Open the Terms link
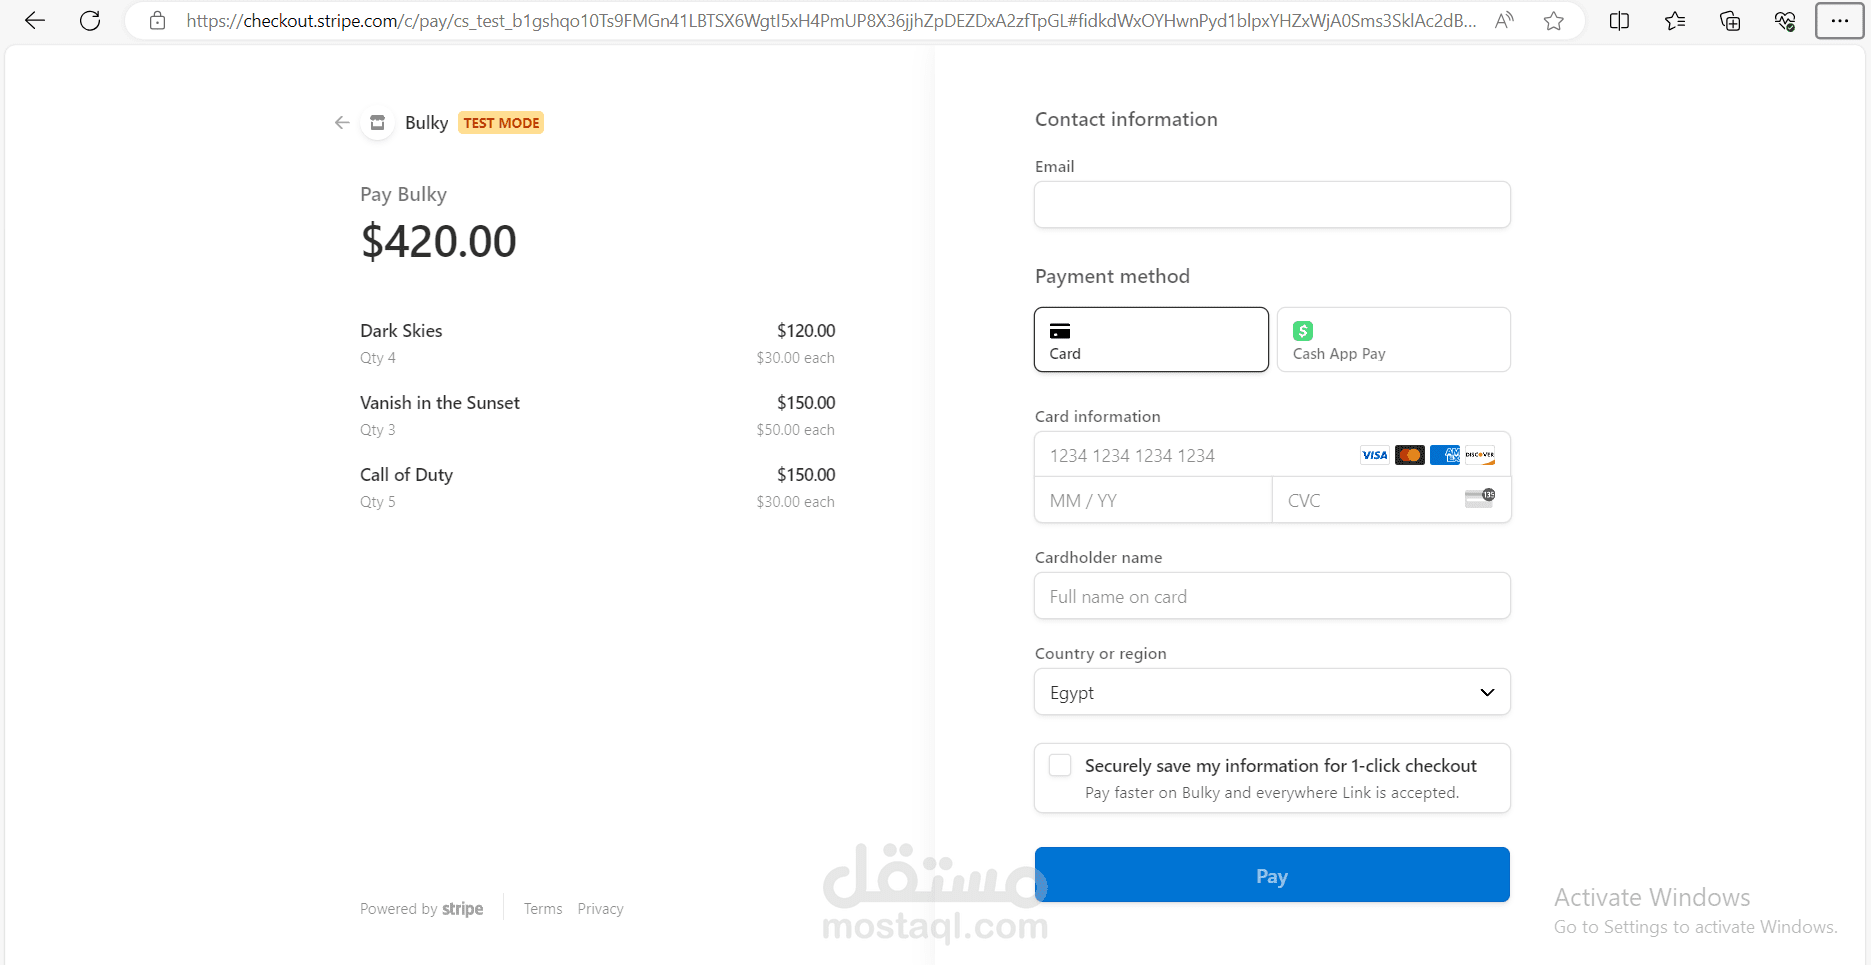 coord(543,909)
